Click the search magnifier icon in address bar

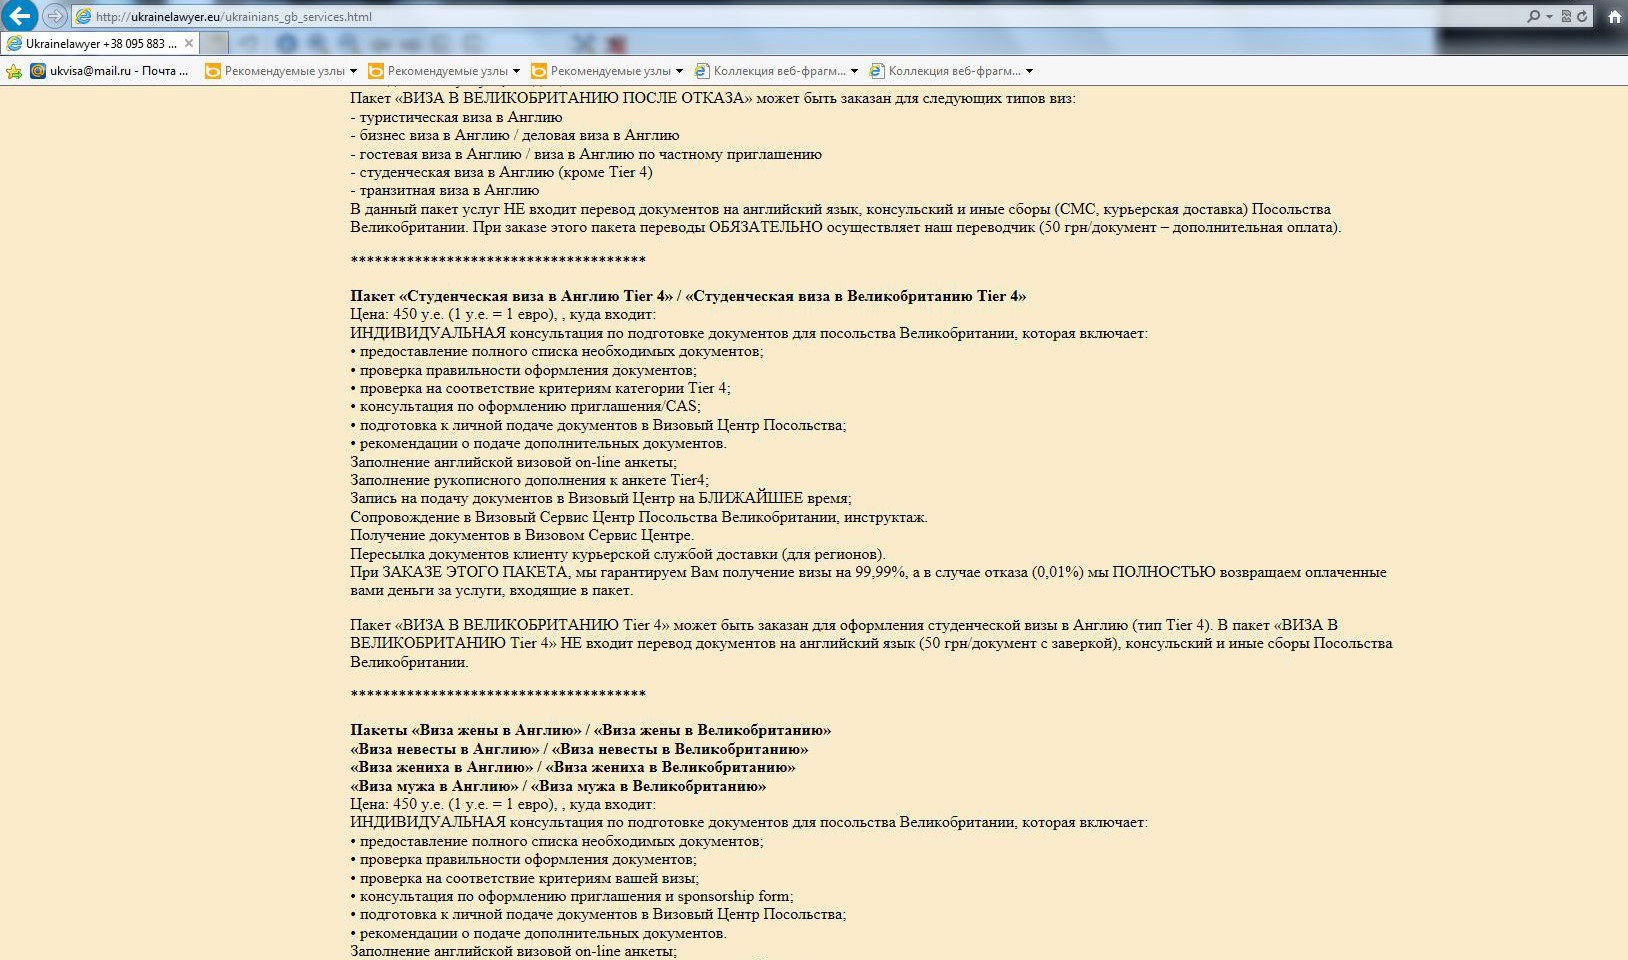click(x=1533, y=16)
